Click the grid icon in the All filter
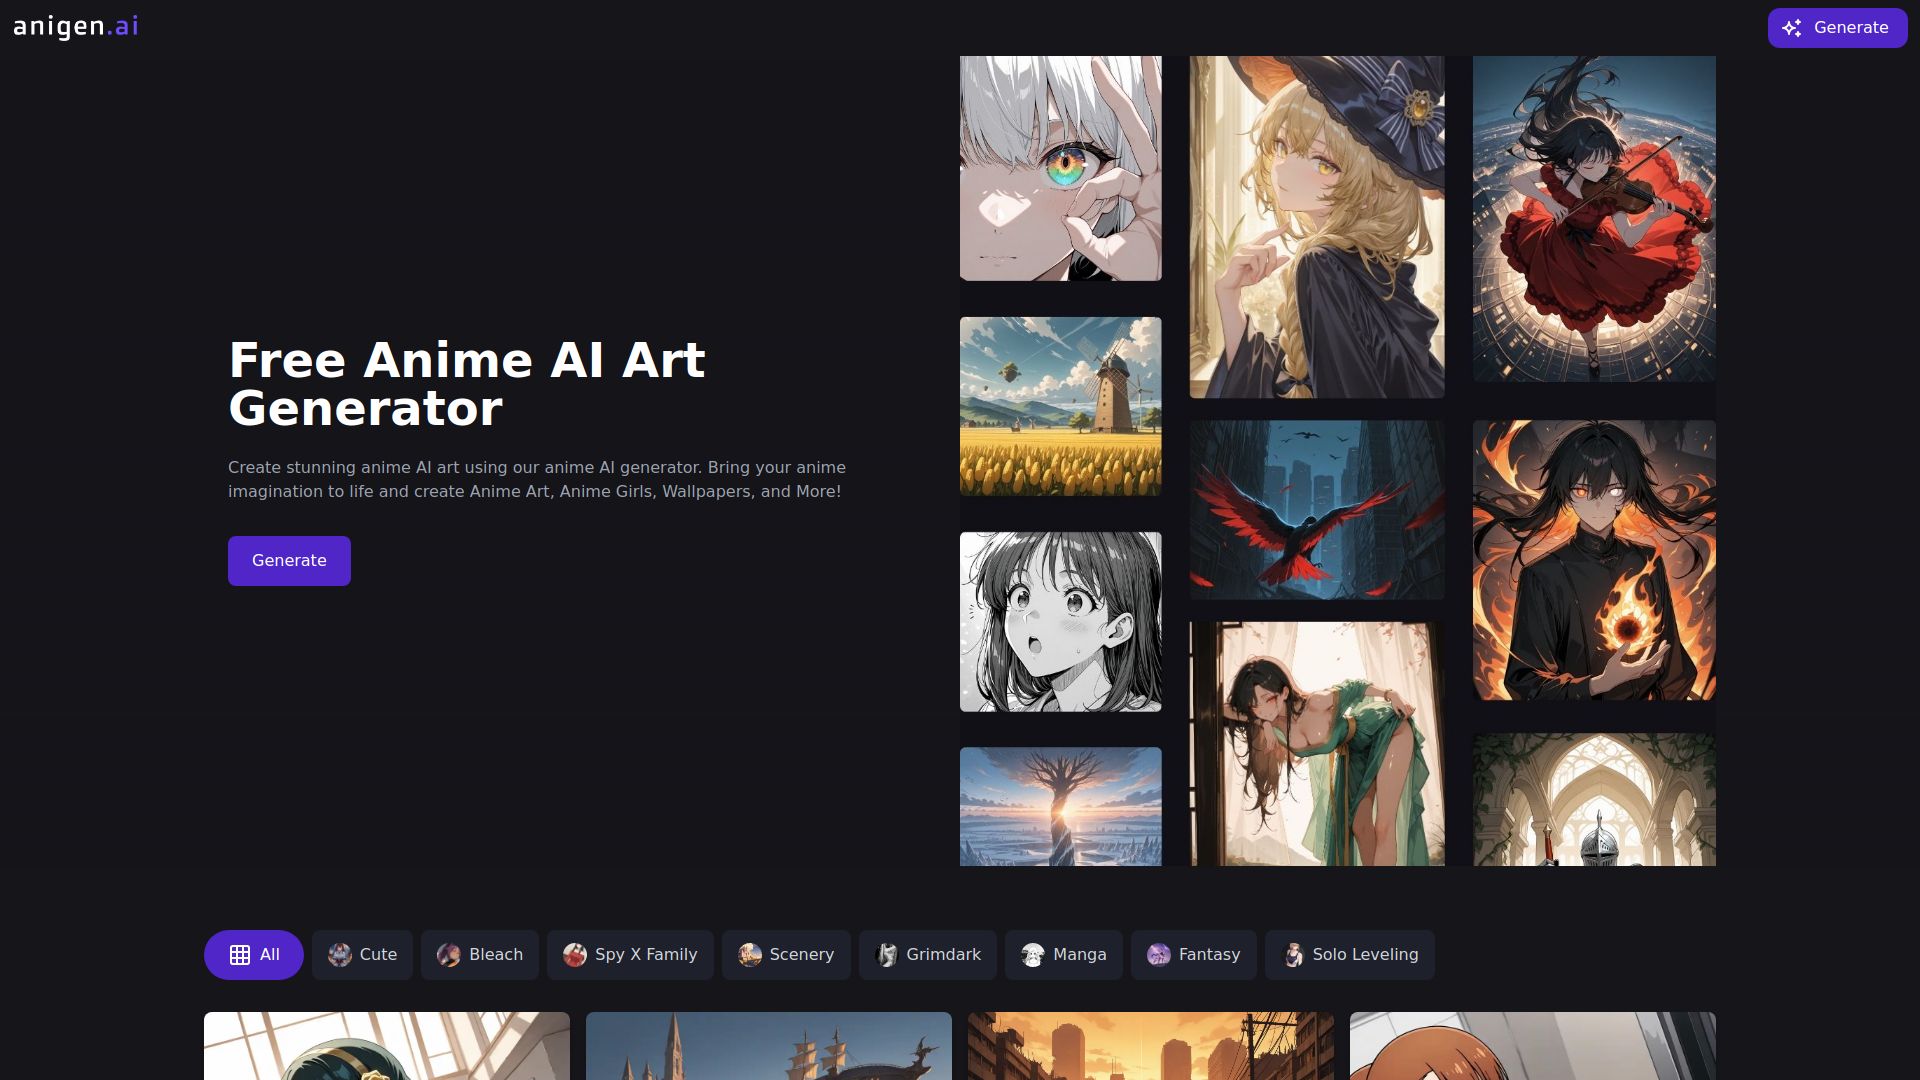 (240, 954)
